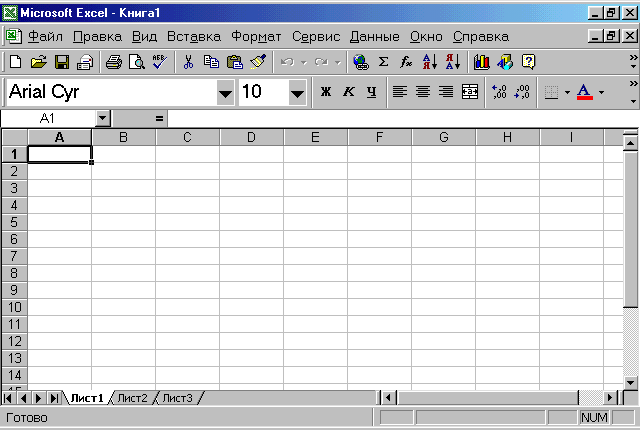Viewport: 640px width, 430px height.
Task: Expand the borders style dropdown arrow
Action: coord(567,93)
